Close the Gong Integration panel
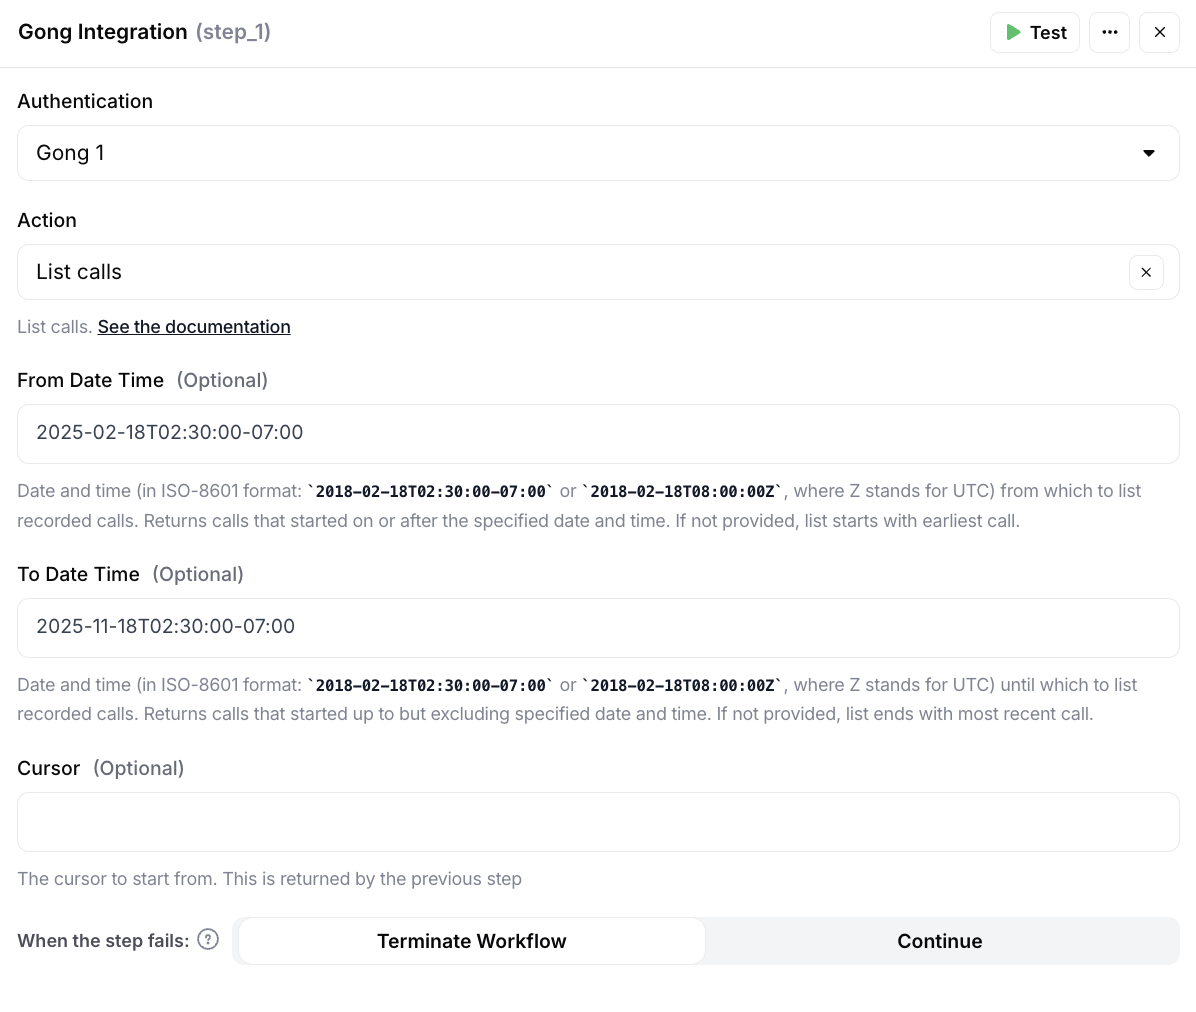 click(x=1159, y=32)
